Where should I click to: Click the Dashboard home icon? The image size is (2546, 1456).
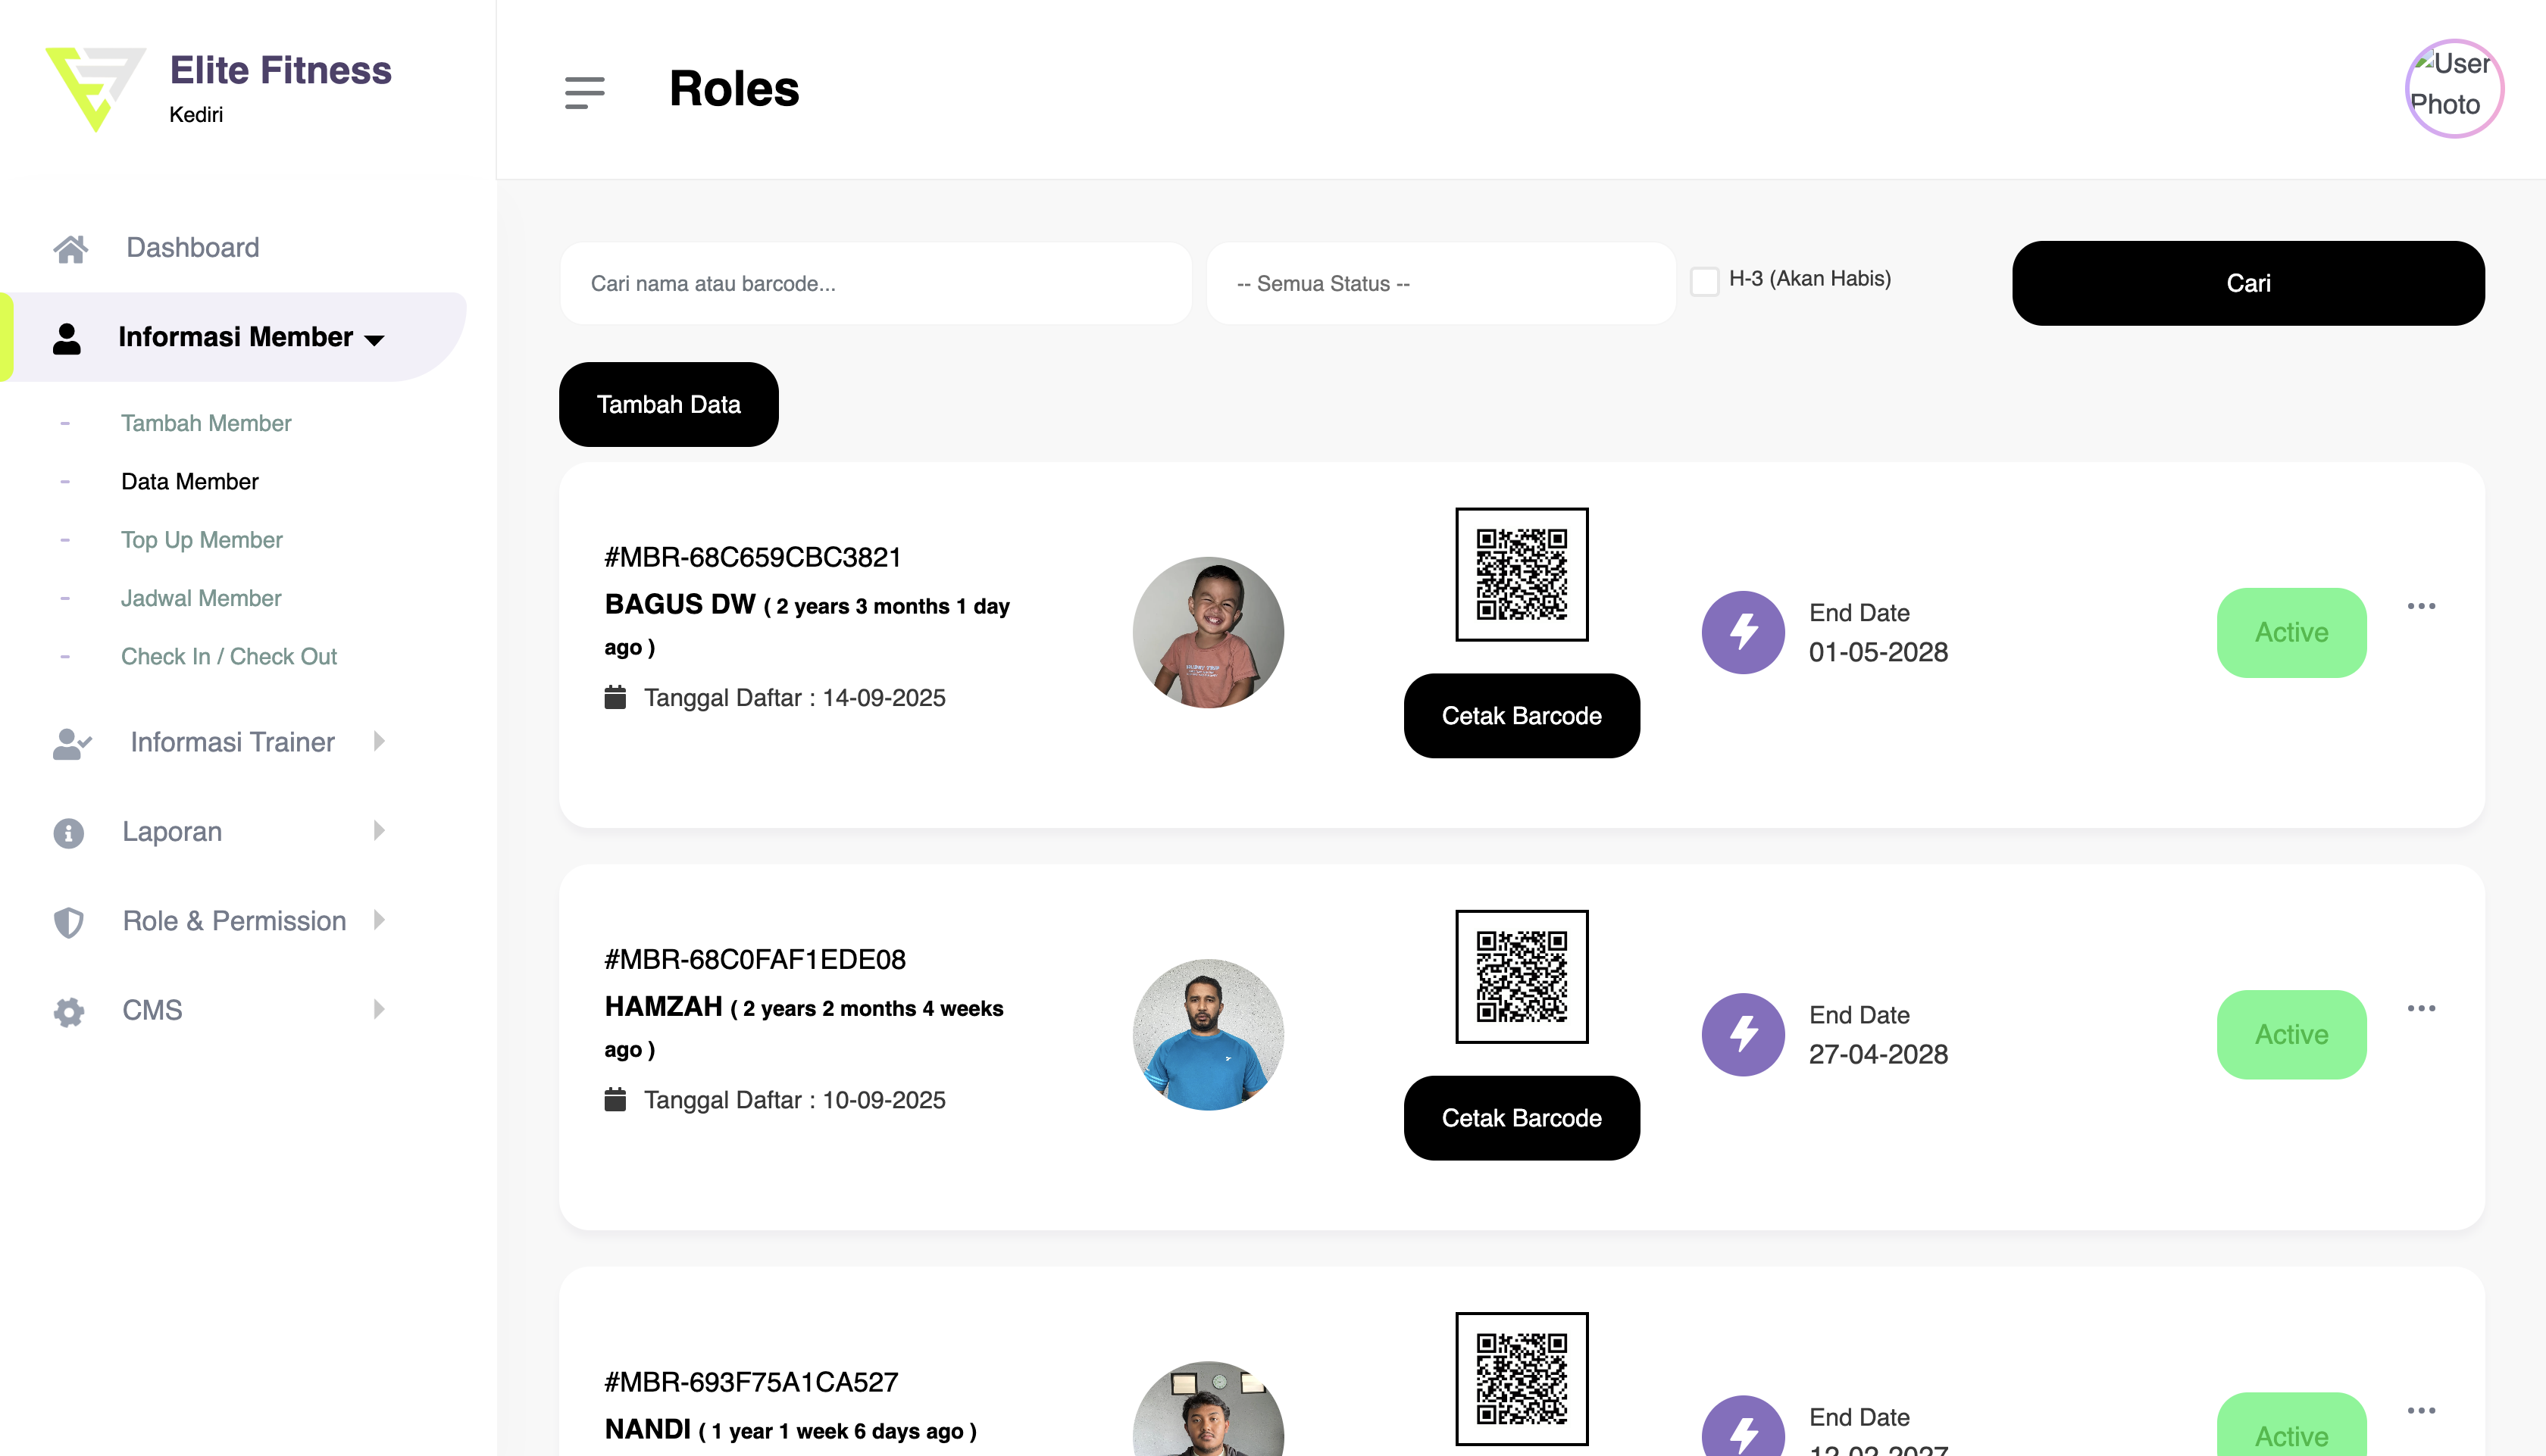coord(70,248)
